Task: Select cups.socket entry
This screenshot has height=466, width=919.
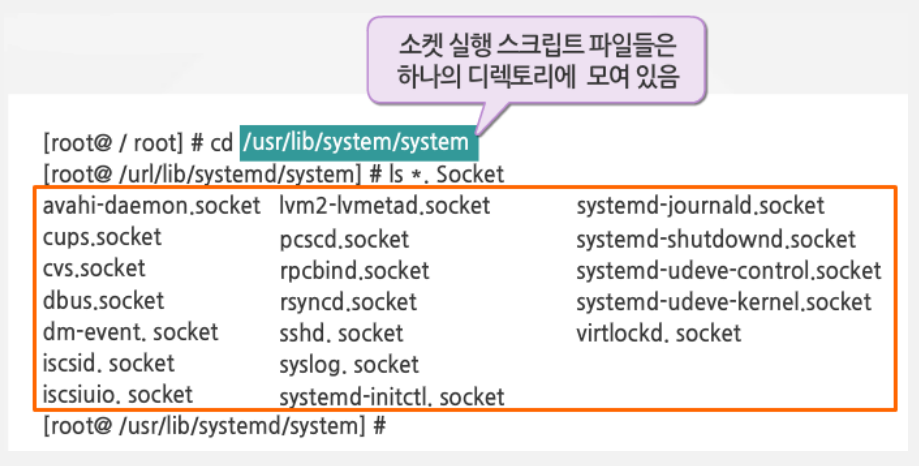Action: [x=102, y=237]
